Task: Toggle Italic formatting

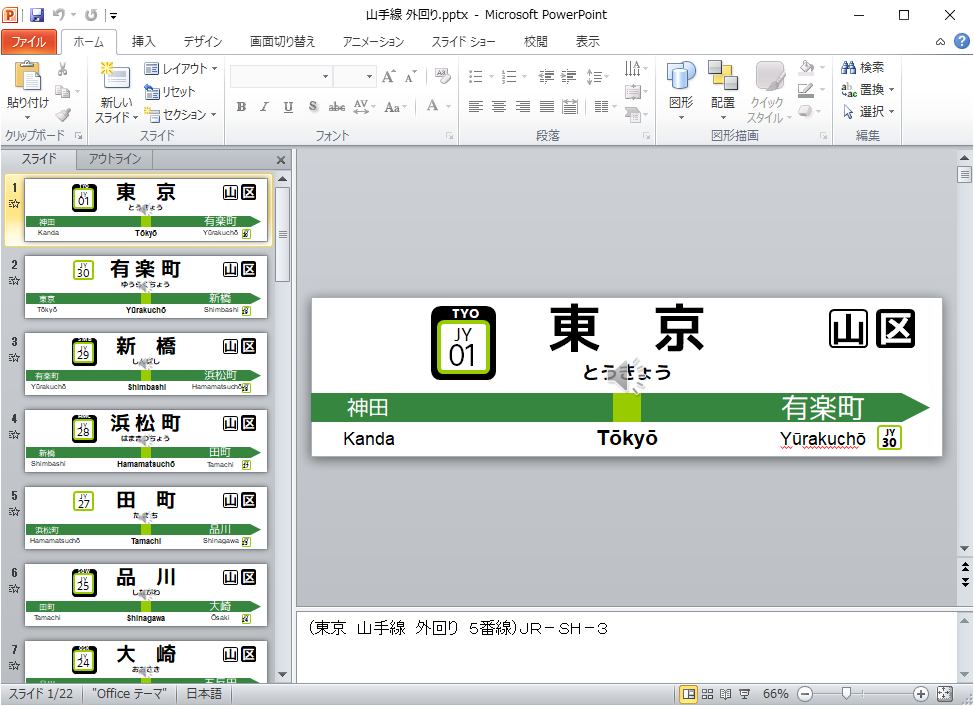Action: pos(265,107)
